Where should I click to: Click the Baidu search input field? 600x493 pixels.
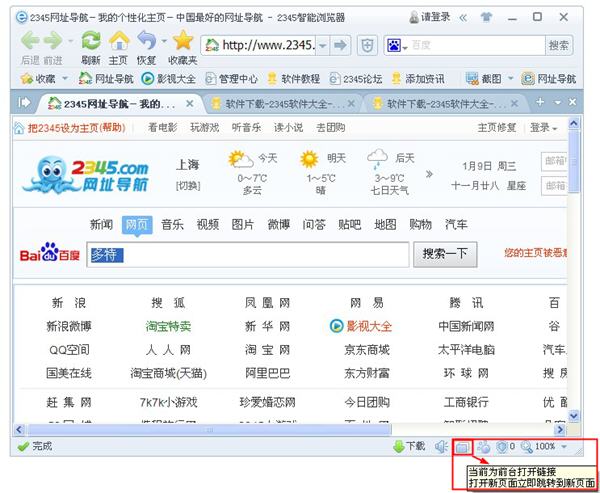[x=248, y=255]
